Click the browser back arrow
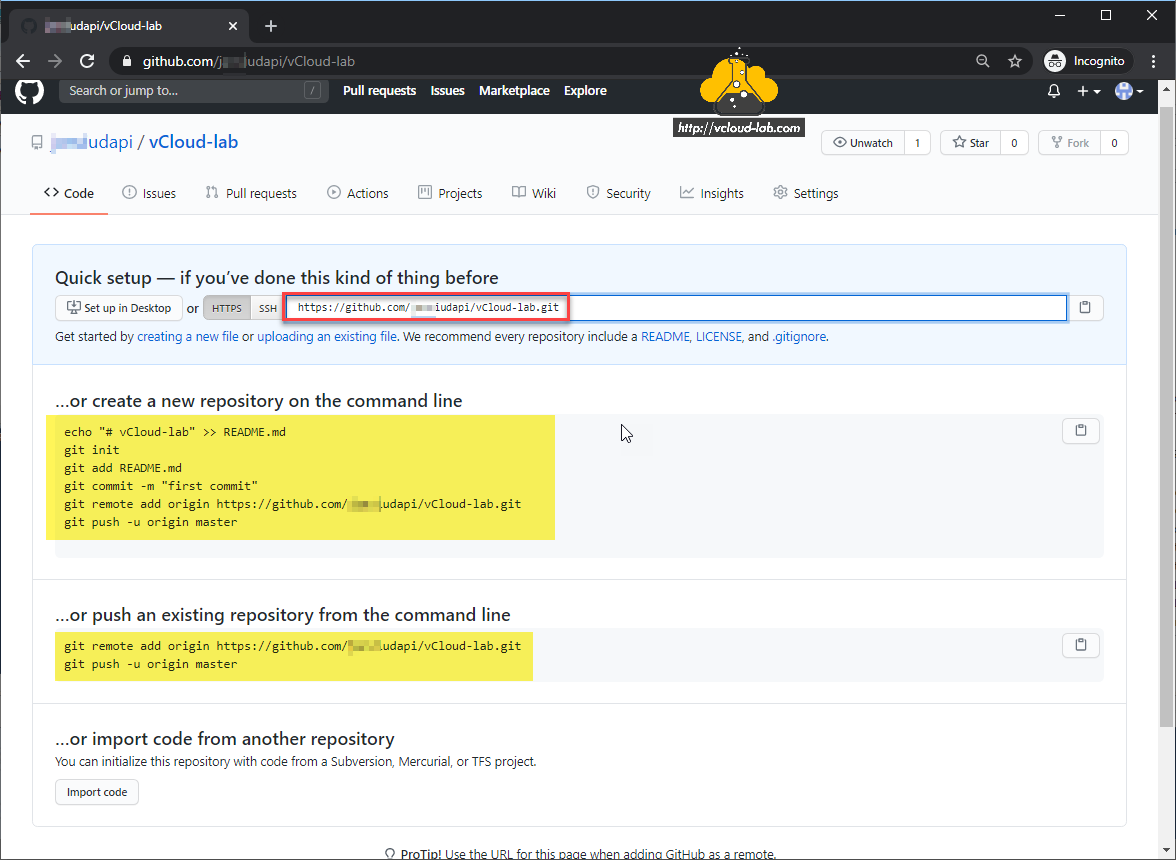Screen dimensions: 1176x860 tap(23, 61)
